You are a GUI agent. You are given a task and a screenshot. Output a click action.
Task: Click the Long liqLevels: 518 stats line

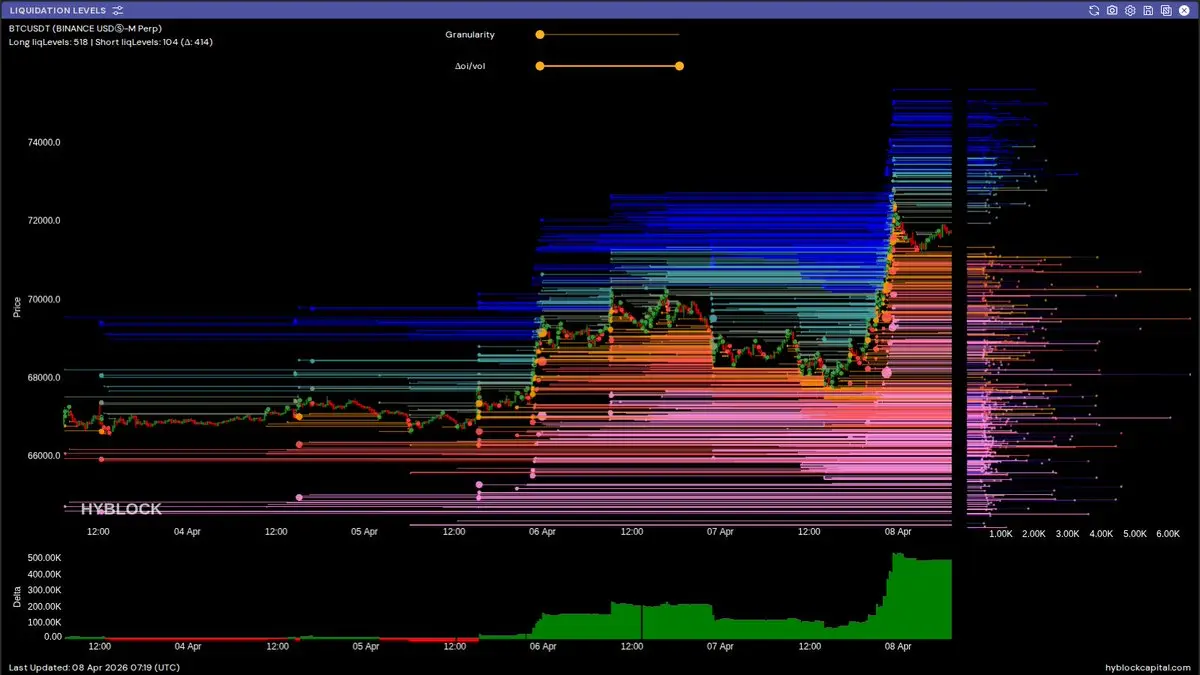[x=110, y=42]
